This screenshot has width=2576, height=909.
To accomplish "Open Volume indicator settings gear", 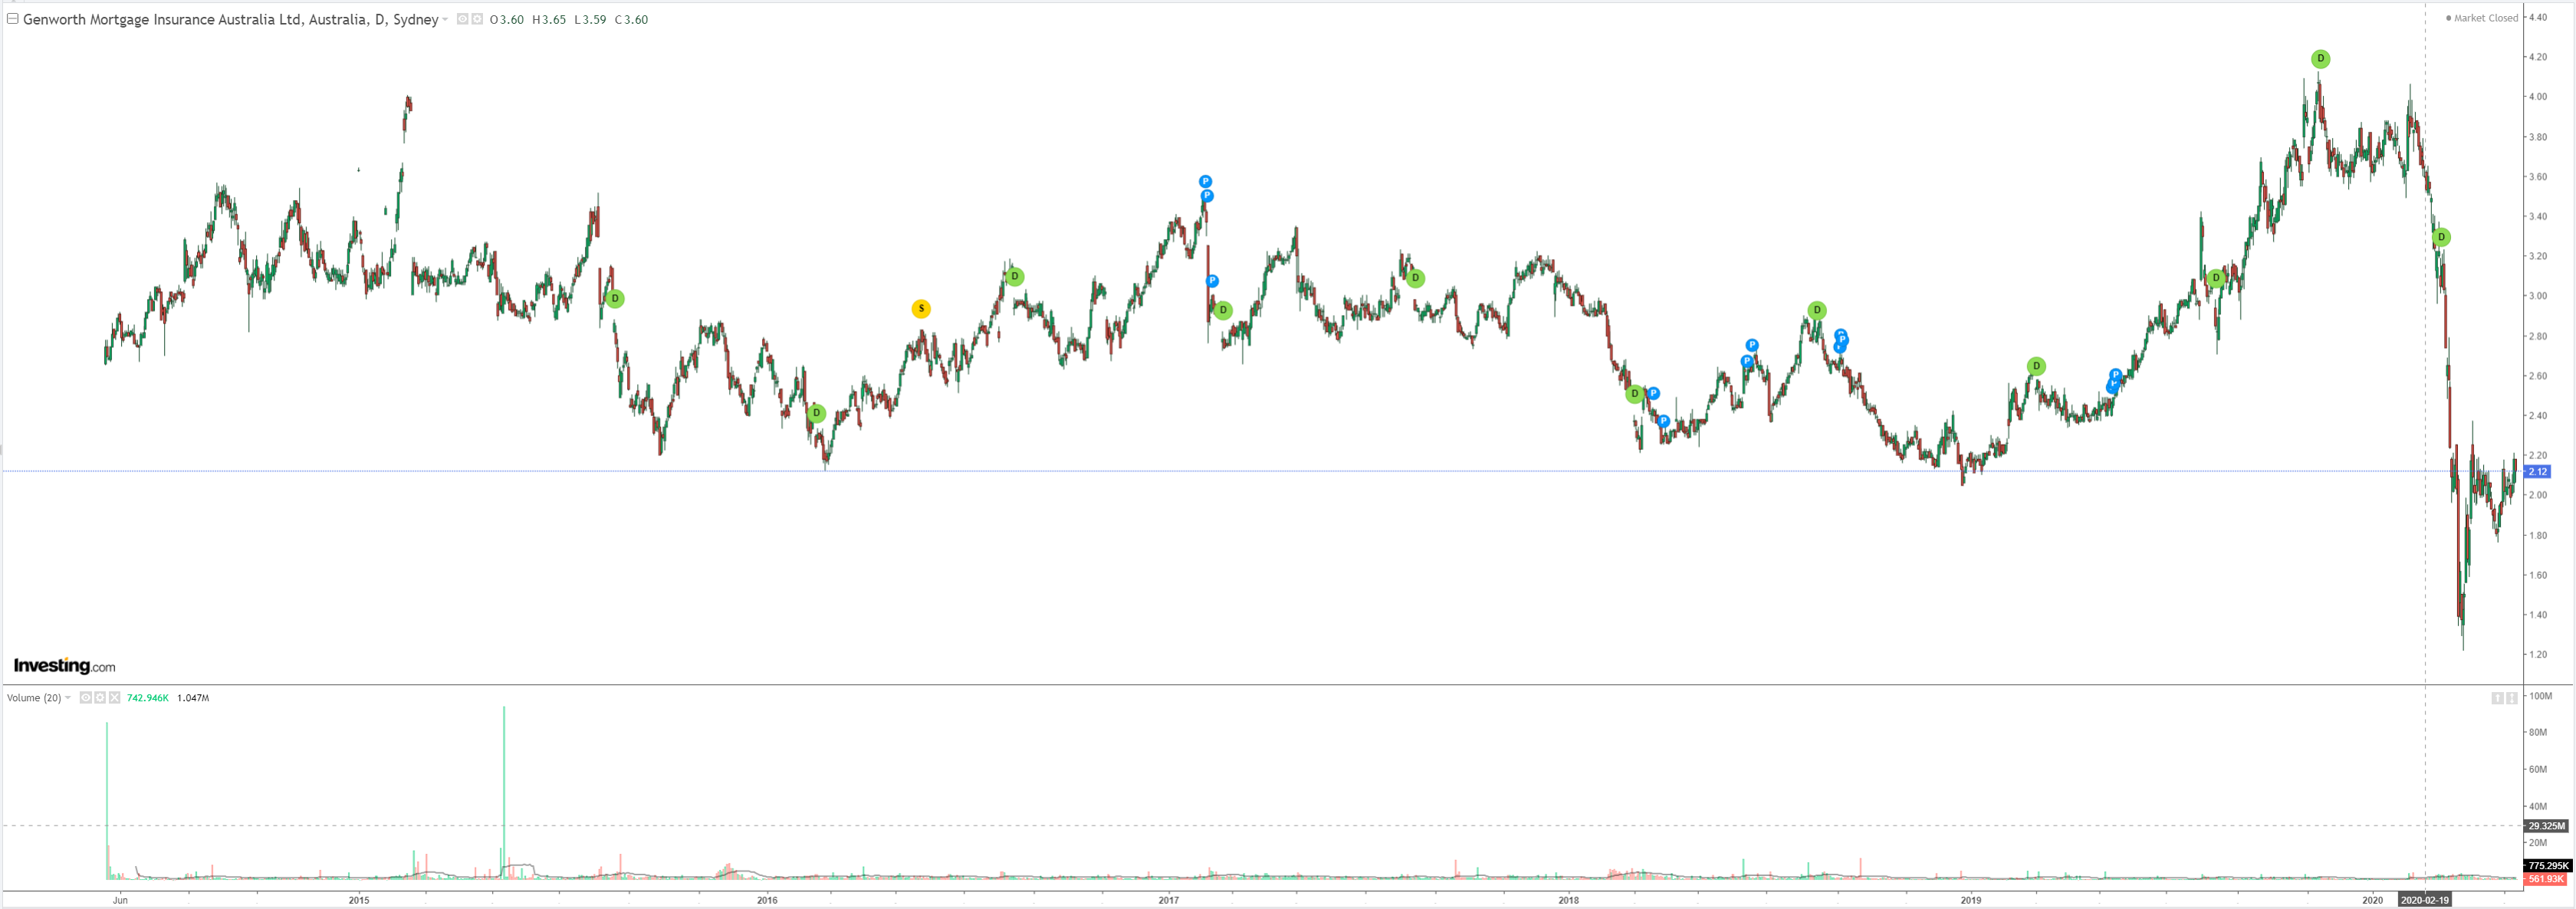I will (100, 698).
